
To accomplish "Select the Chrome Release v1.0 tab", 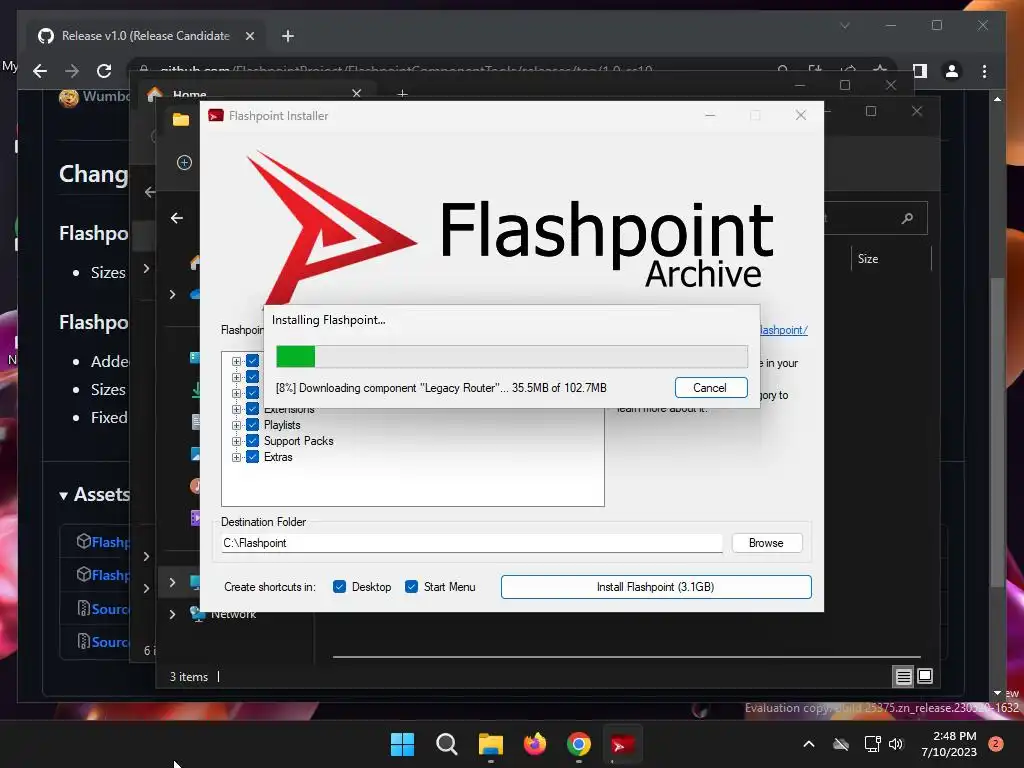I will pos(145,36).
